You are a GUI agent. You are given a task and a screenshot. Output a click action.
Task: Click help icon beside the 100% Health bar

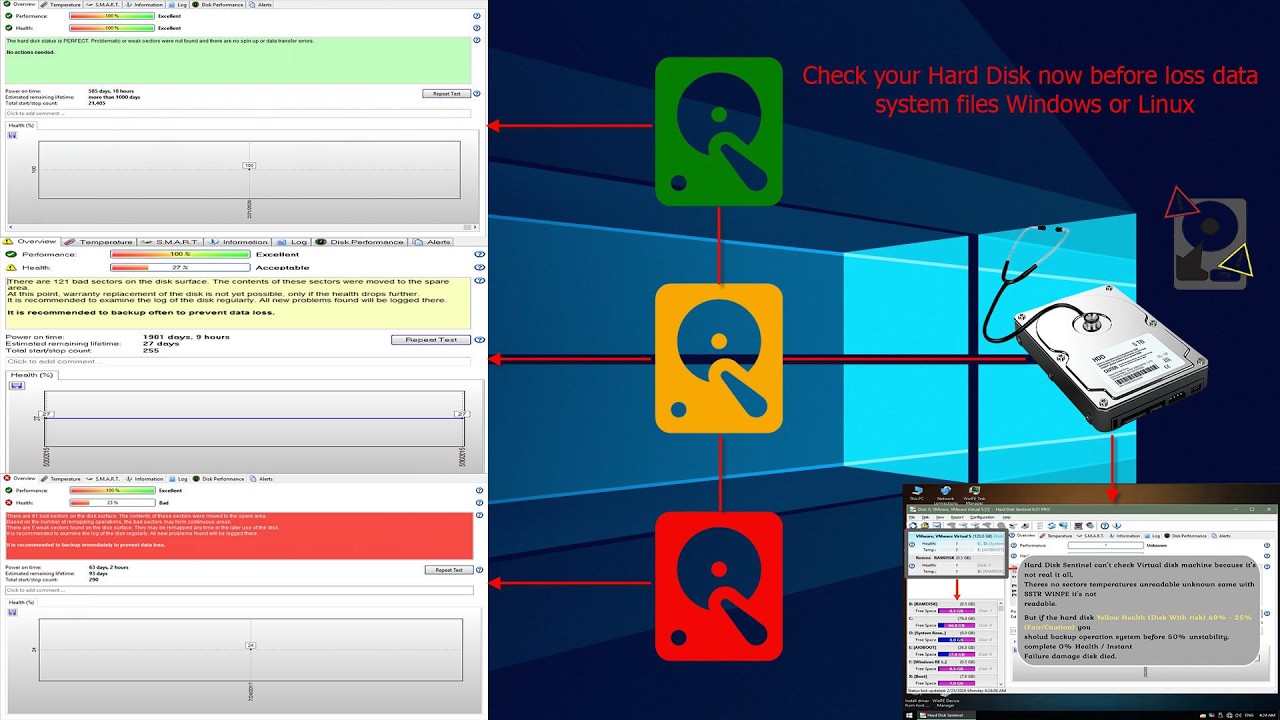476,28
